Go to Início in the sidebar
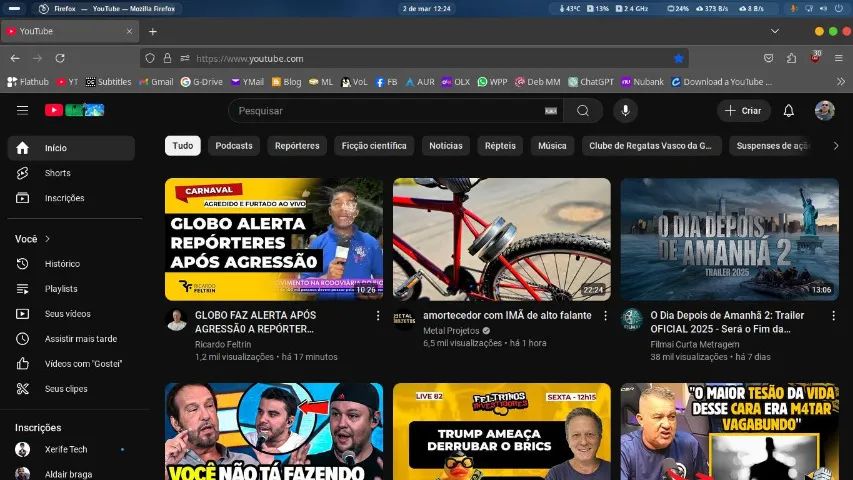This screenshot has width=853, height=480. 71,148
